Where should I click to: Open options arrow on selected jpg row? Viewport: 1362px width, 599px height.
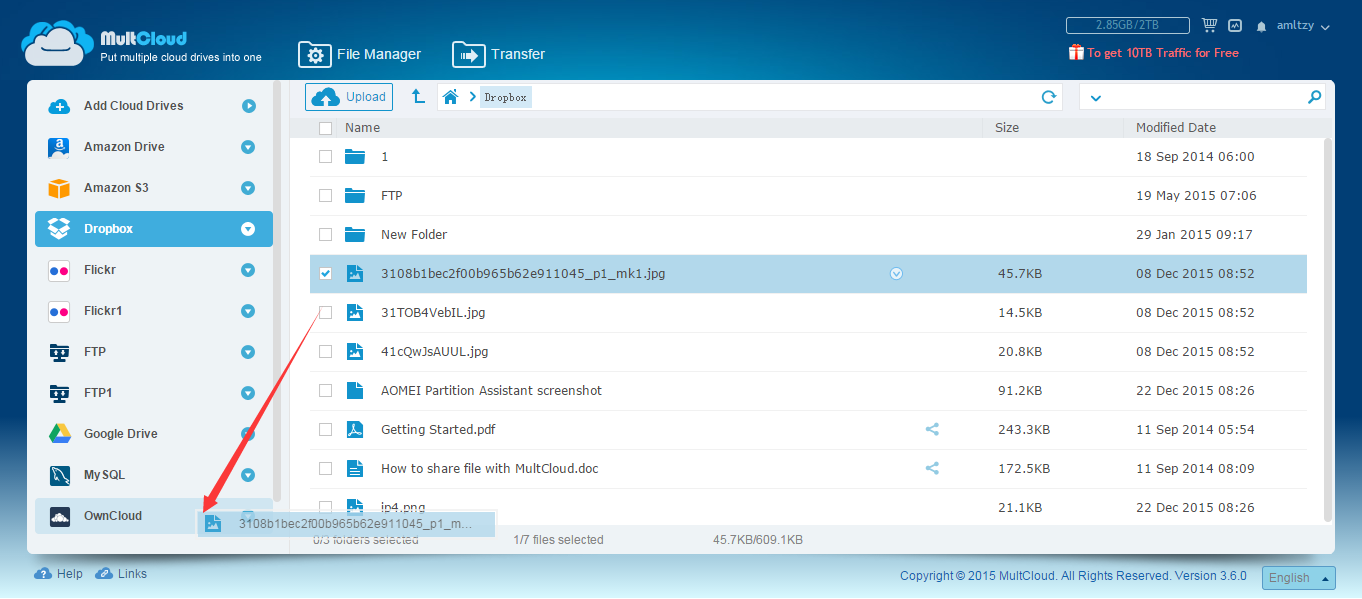[896, 273]
